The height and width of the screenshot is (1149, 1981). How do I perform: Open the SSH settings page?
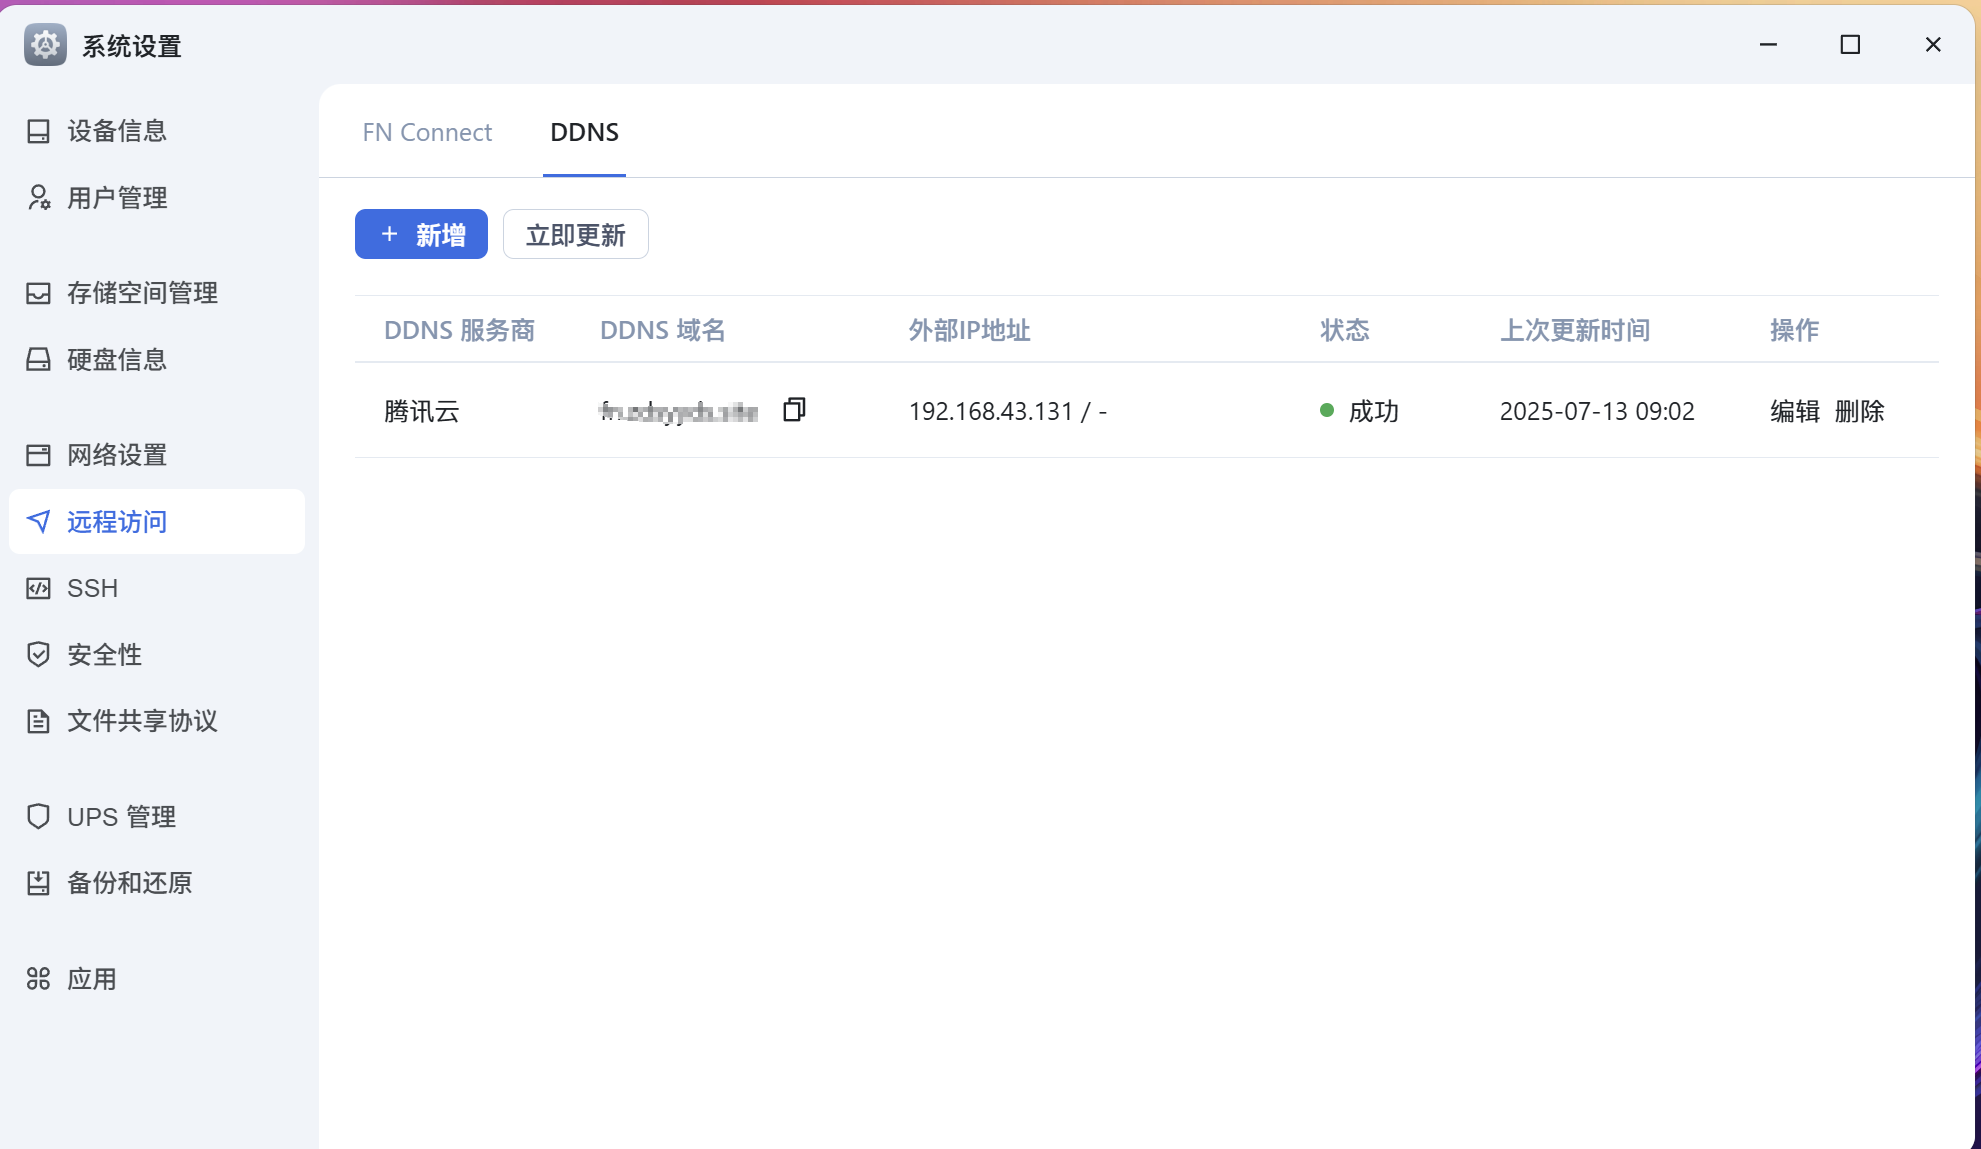tap(157, 588)
